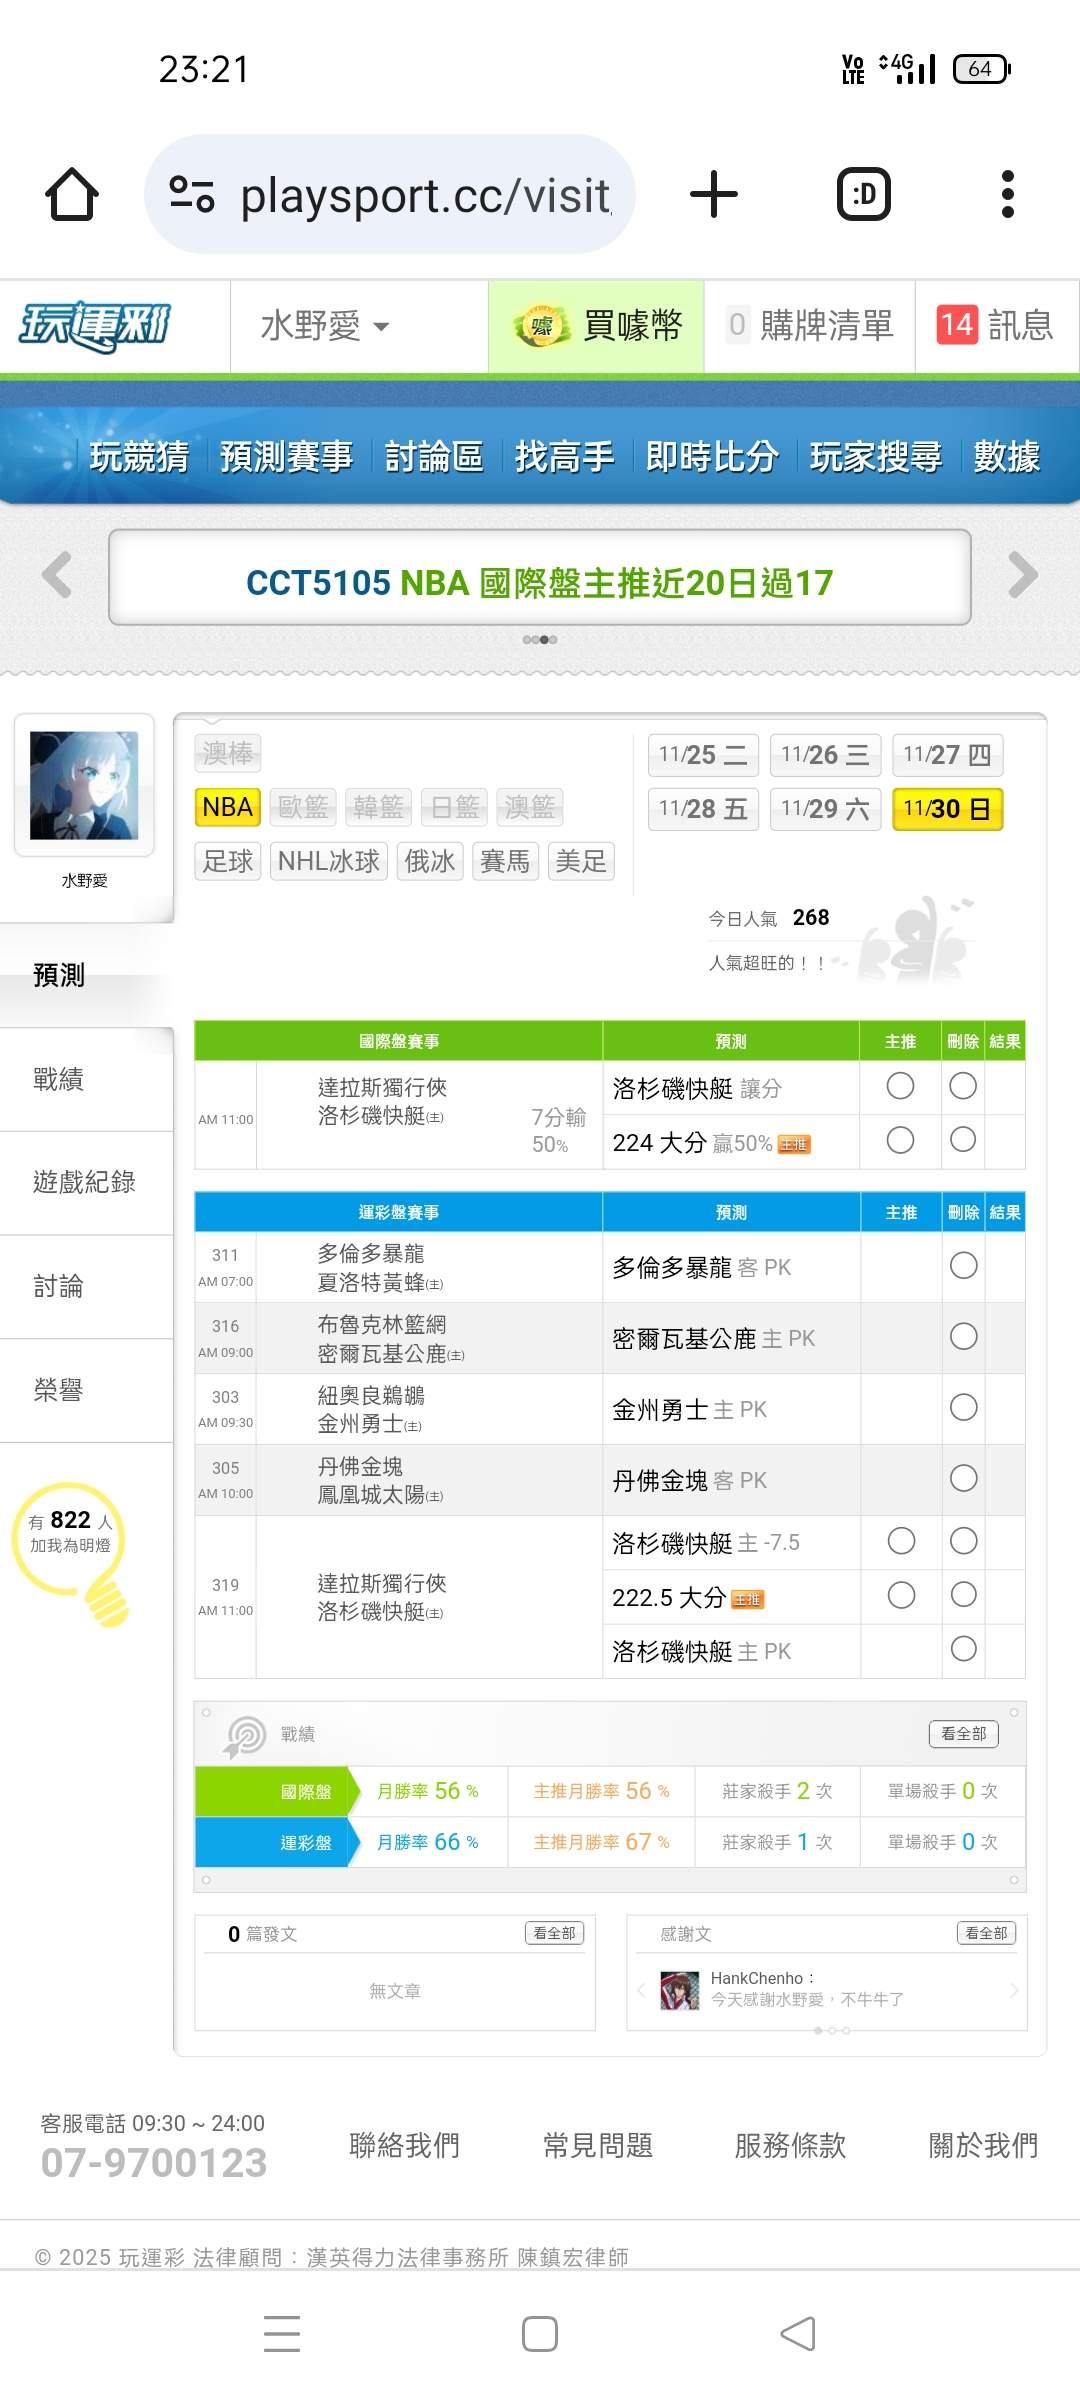This screenshot has width=1080, height=2400.
Task: Open the 找高手 nav menu
Action: point(564,457)
